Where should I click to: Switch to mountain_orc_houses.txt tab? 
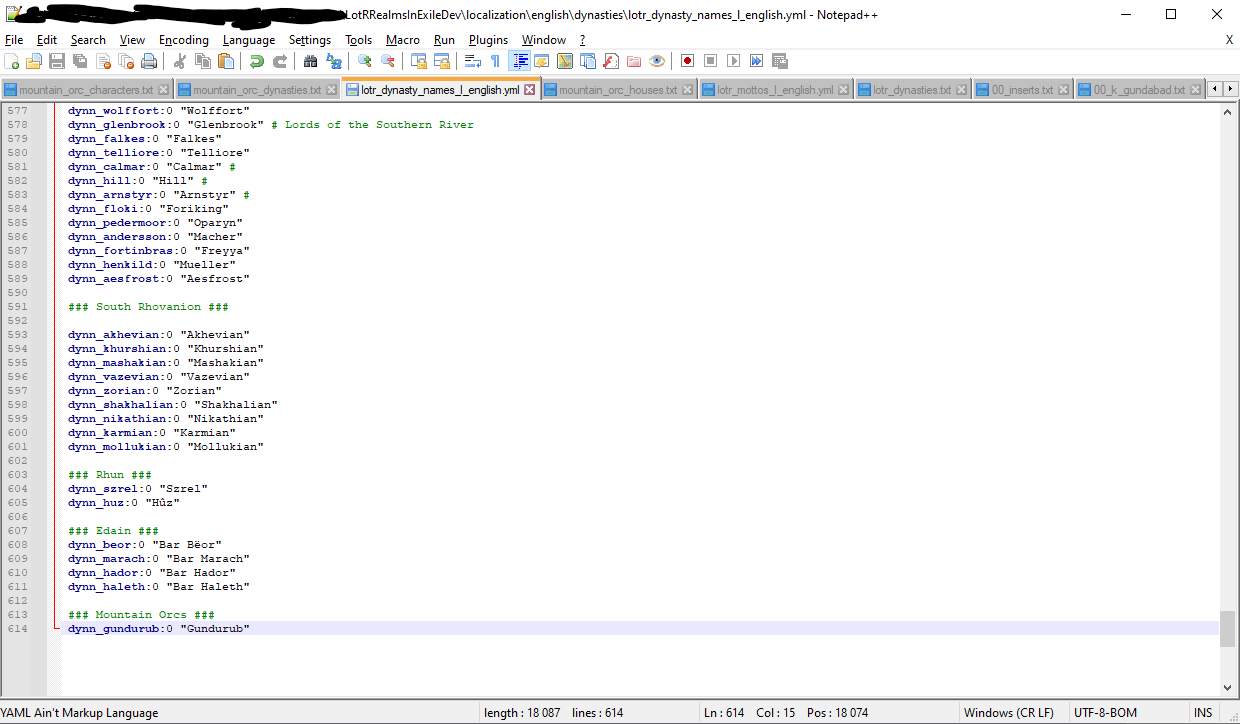point(618,90)
